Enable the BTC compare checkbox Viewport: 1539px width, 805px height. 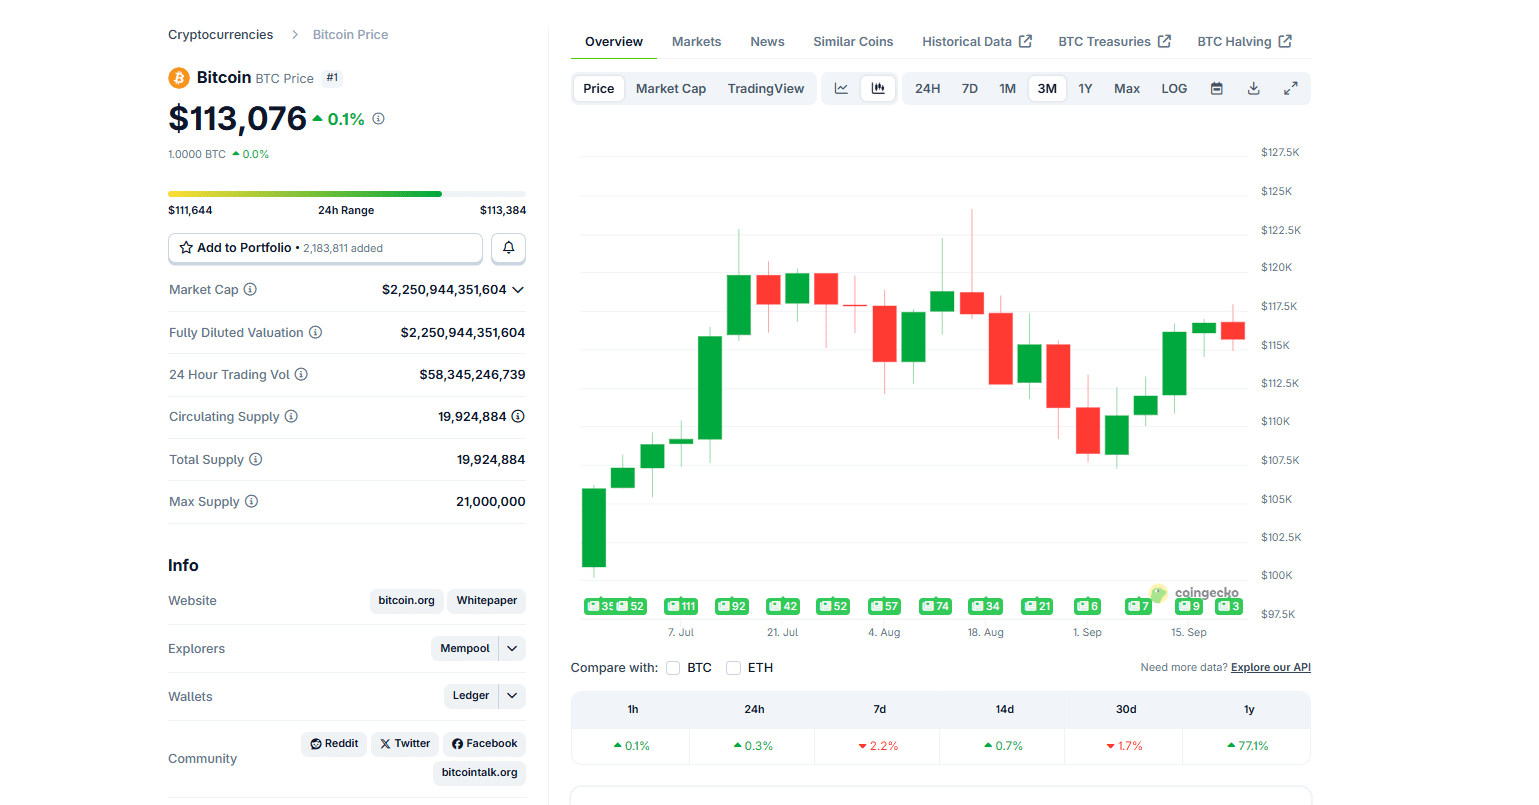673,667
